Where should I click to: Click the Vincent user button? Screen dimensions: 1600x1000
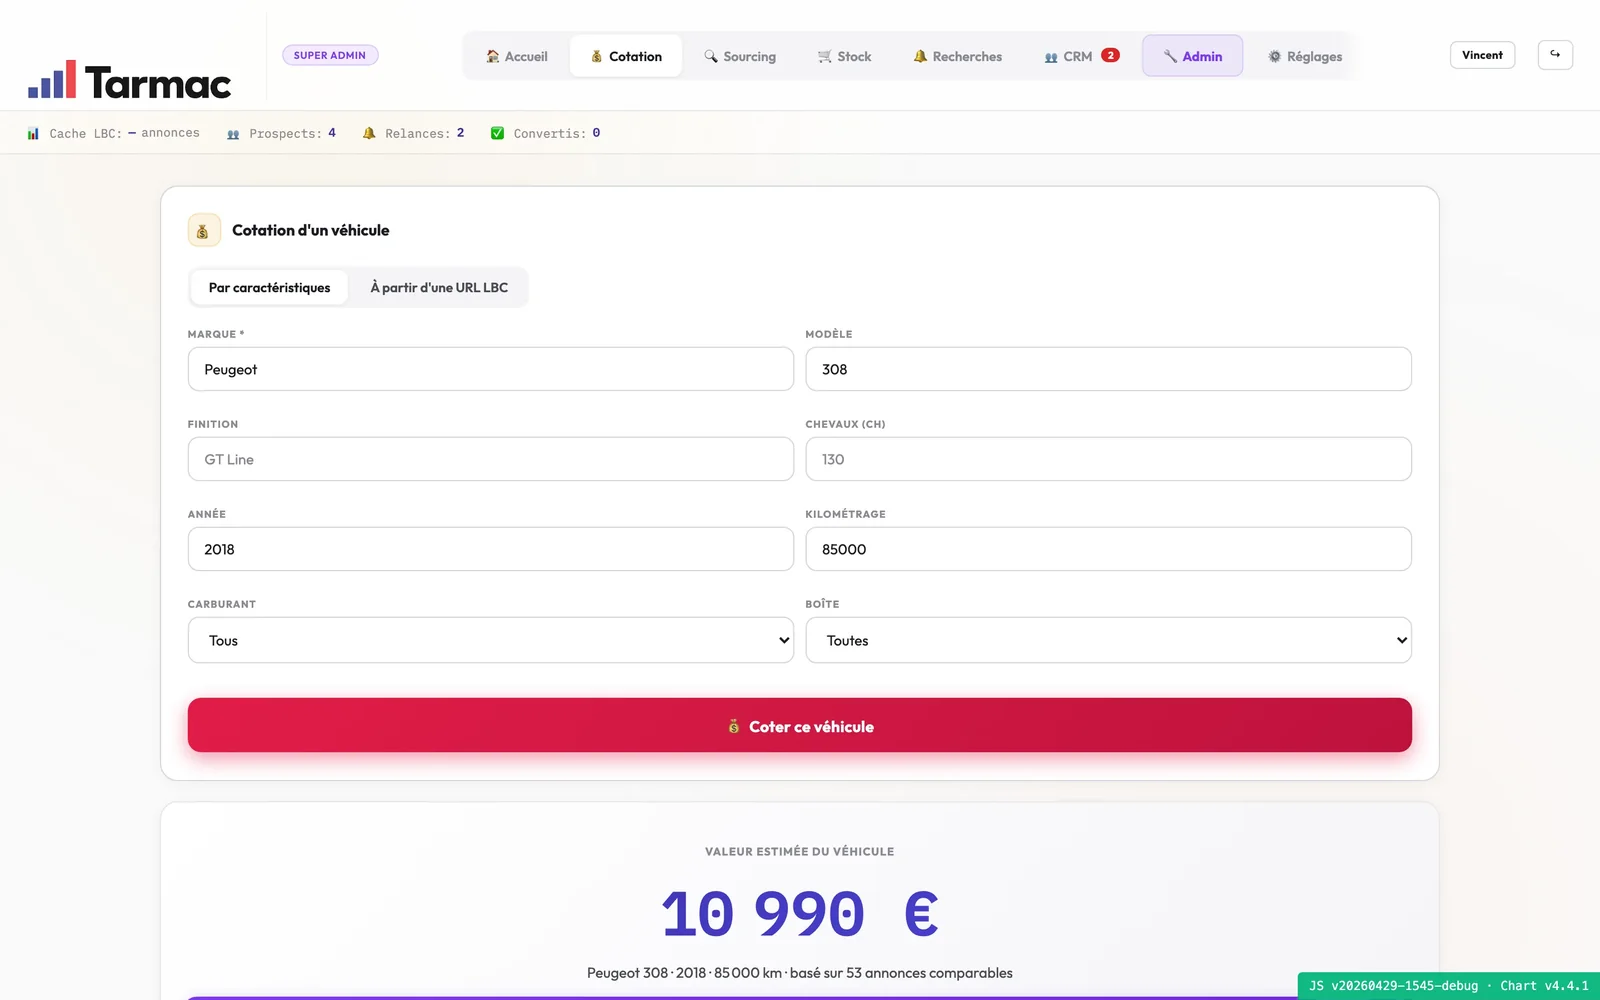(x=1482, y=55)
